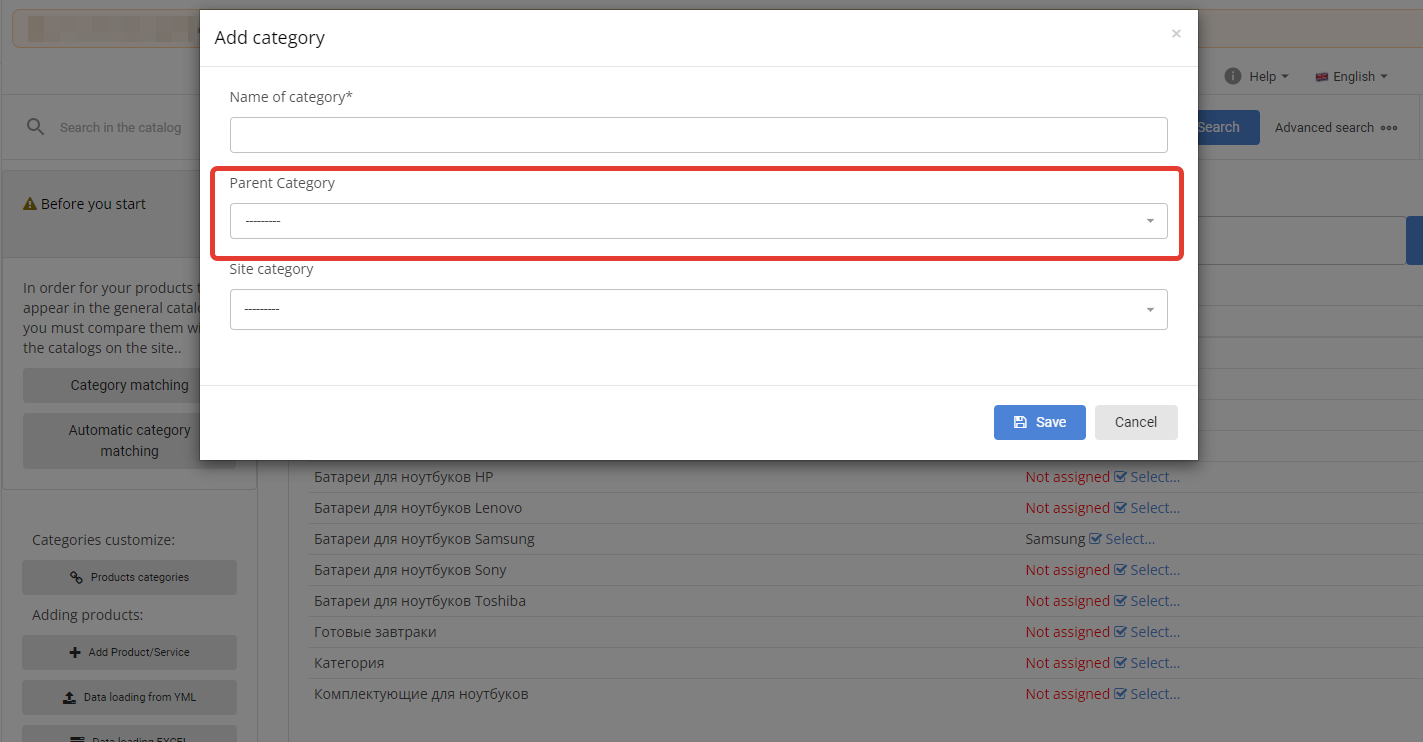Click the upload icon for Data loading from YML
The image size is (1423, 742).
(69, 698)
